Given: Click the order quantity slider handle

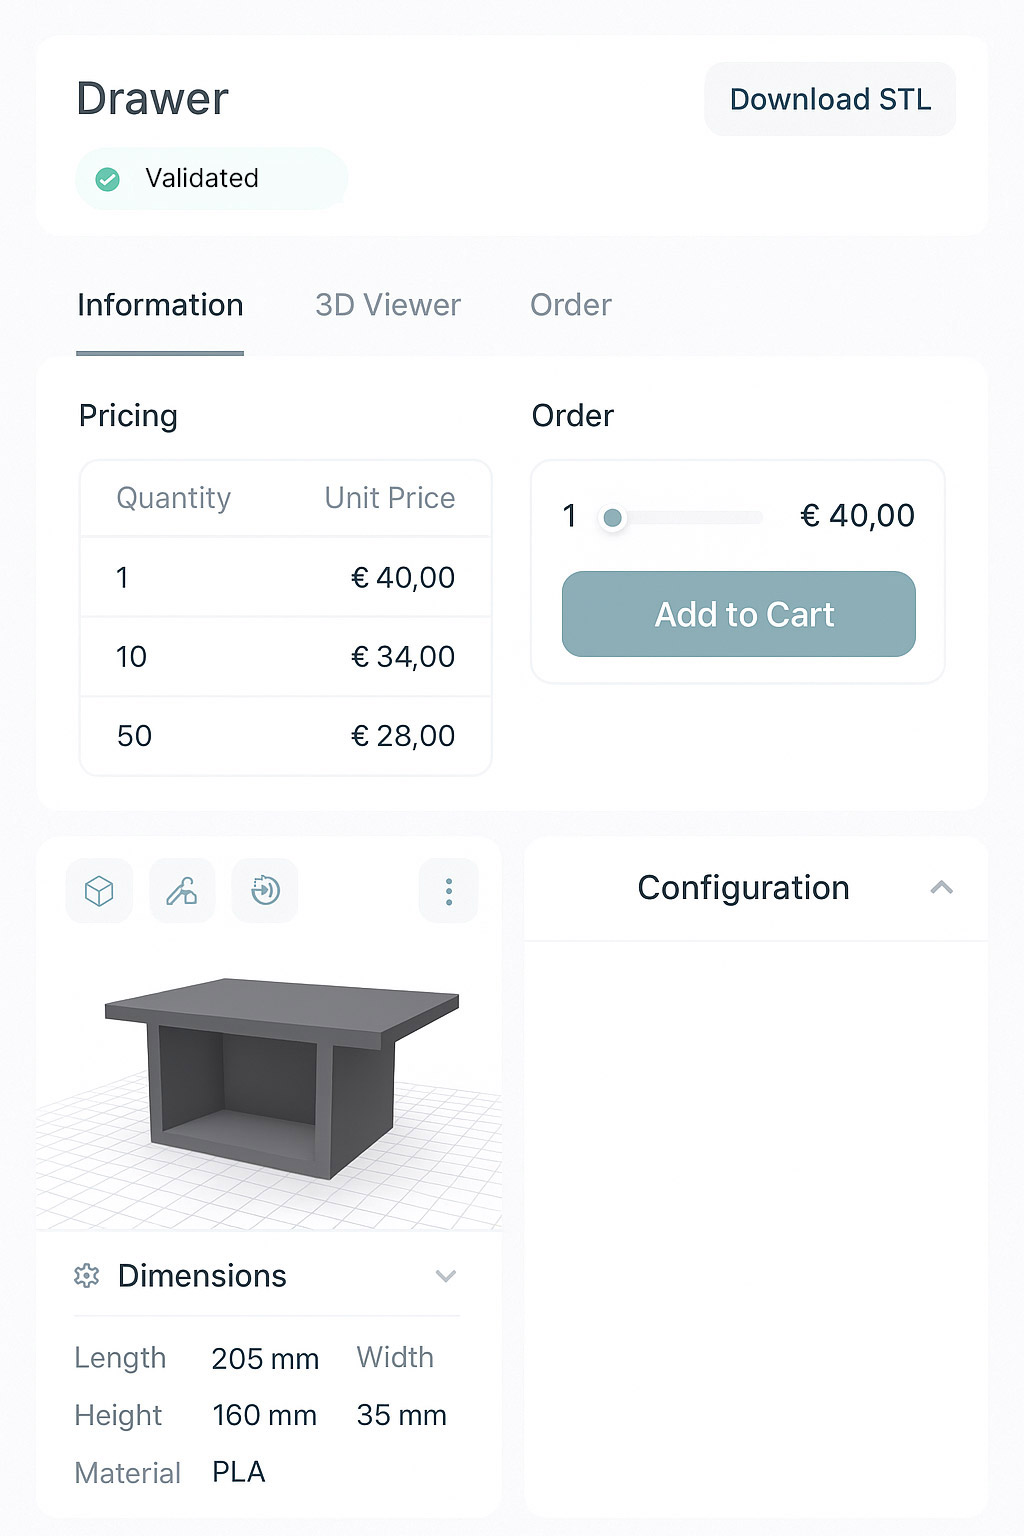Looking at the screenshot, I should point(613,517).
